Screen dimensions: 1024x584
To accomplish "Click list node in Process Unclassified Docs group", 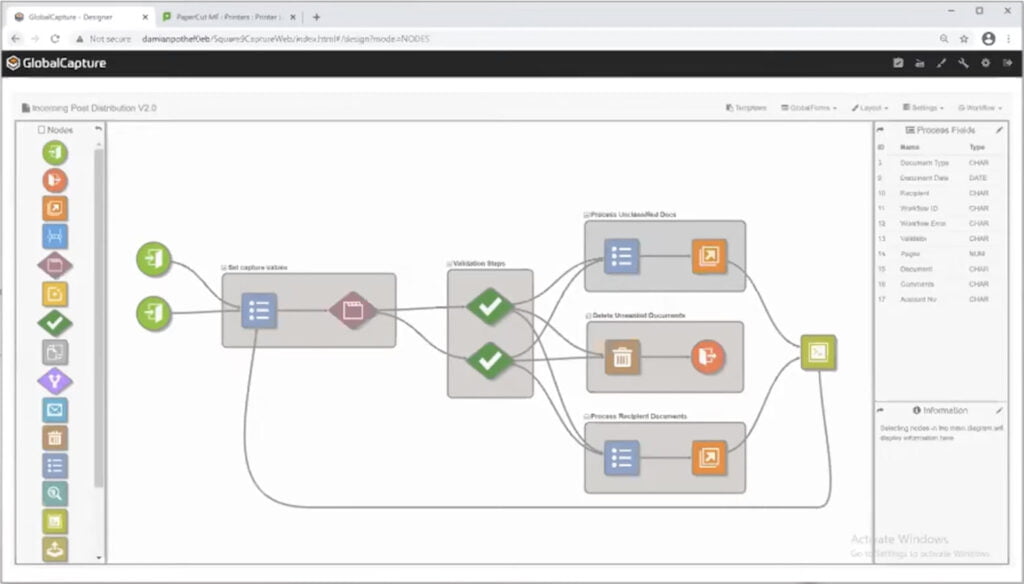I will (621, 255).
